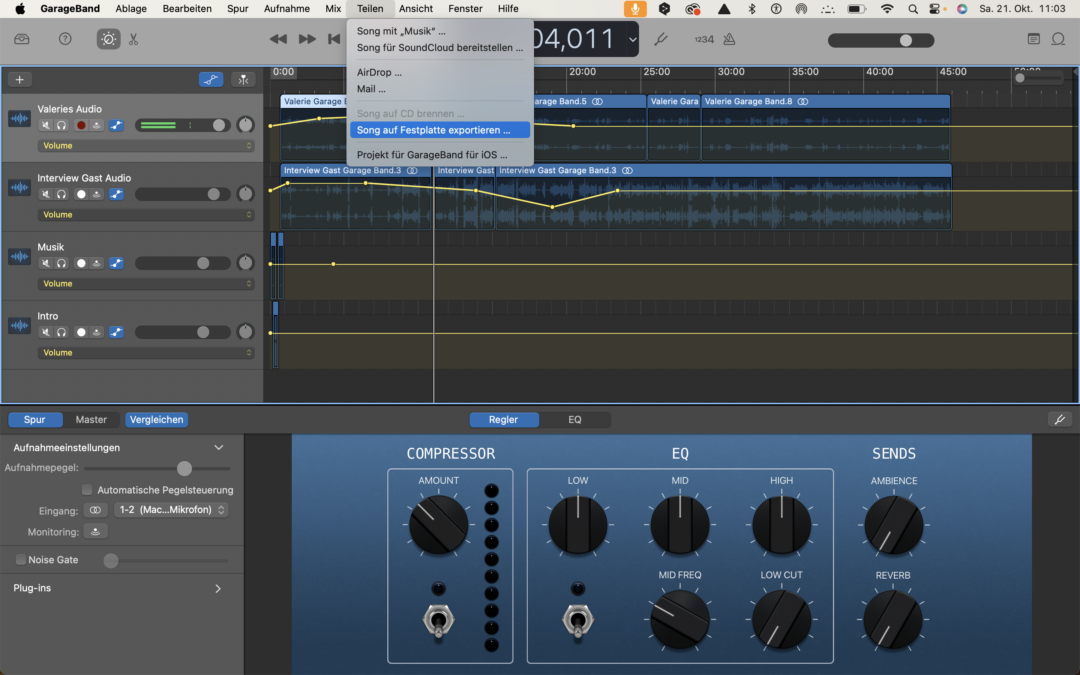Click the Valeries Audio pan knob
Viewport: 1080px width, 675px height.
245,125
